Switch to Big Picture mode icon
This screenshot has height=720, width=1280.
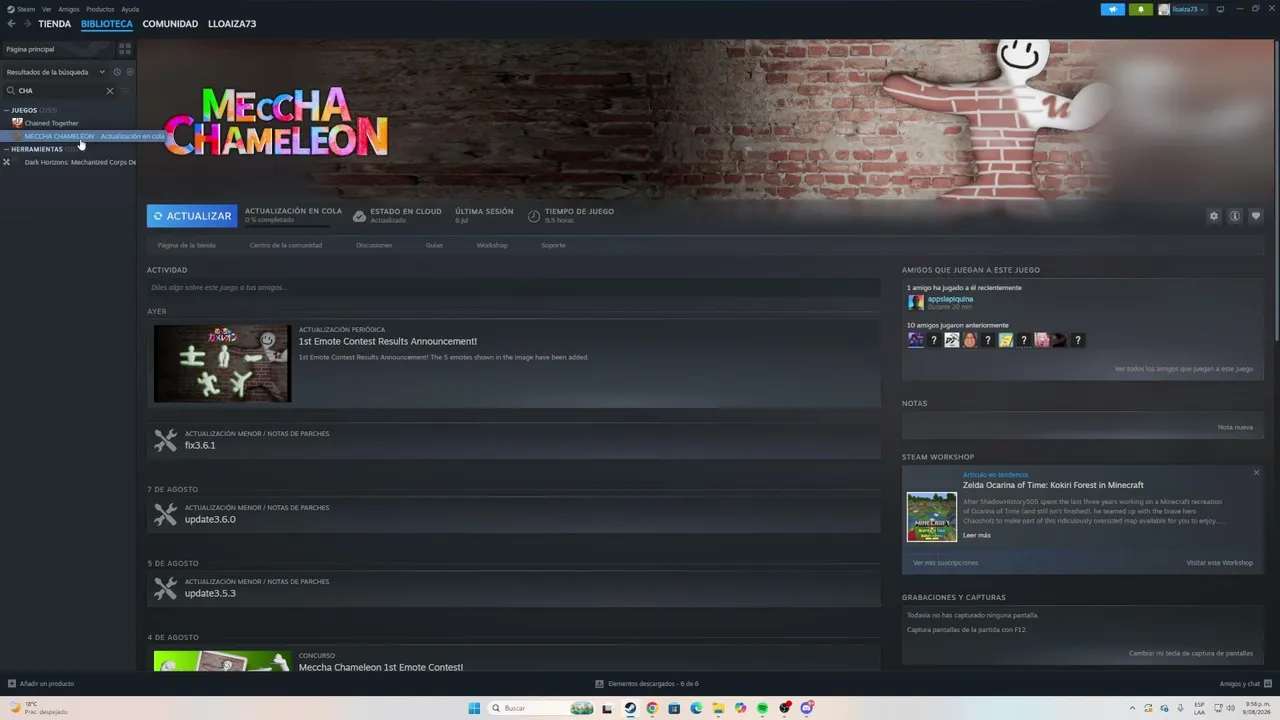pyautogui.click(x=1220, y=9)
